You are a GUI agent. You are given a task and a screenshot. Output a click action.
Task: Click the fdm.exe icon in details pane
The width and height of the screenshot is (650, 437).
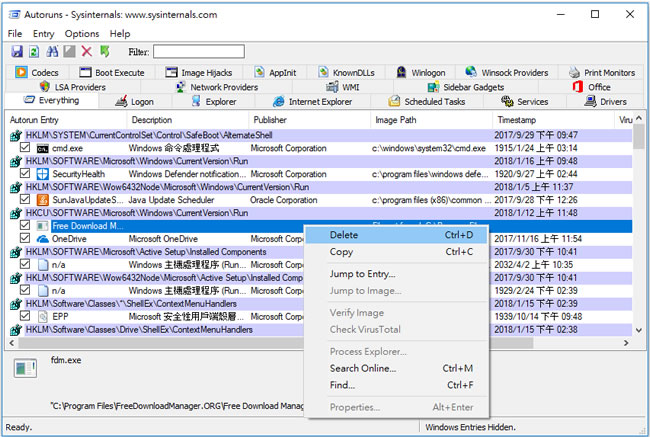(x=25, y=368)
